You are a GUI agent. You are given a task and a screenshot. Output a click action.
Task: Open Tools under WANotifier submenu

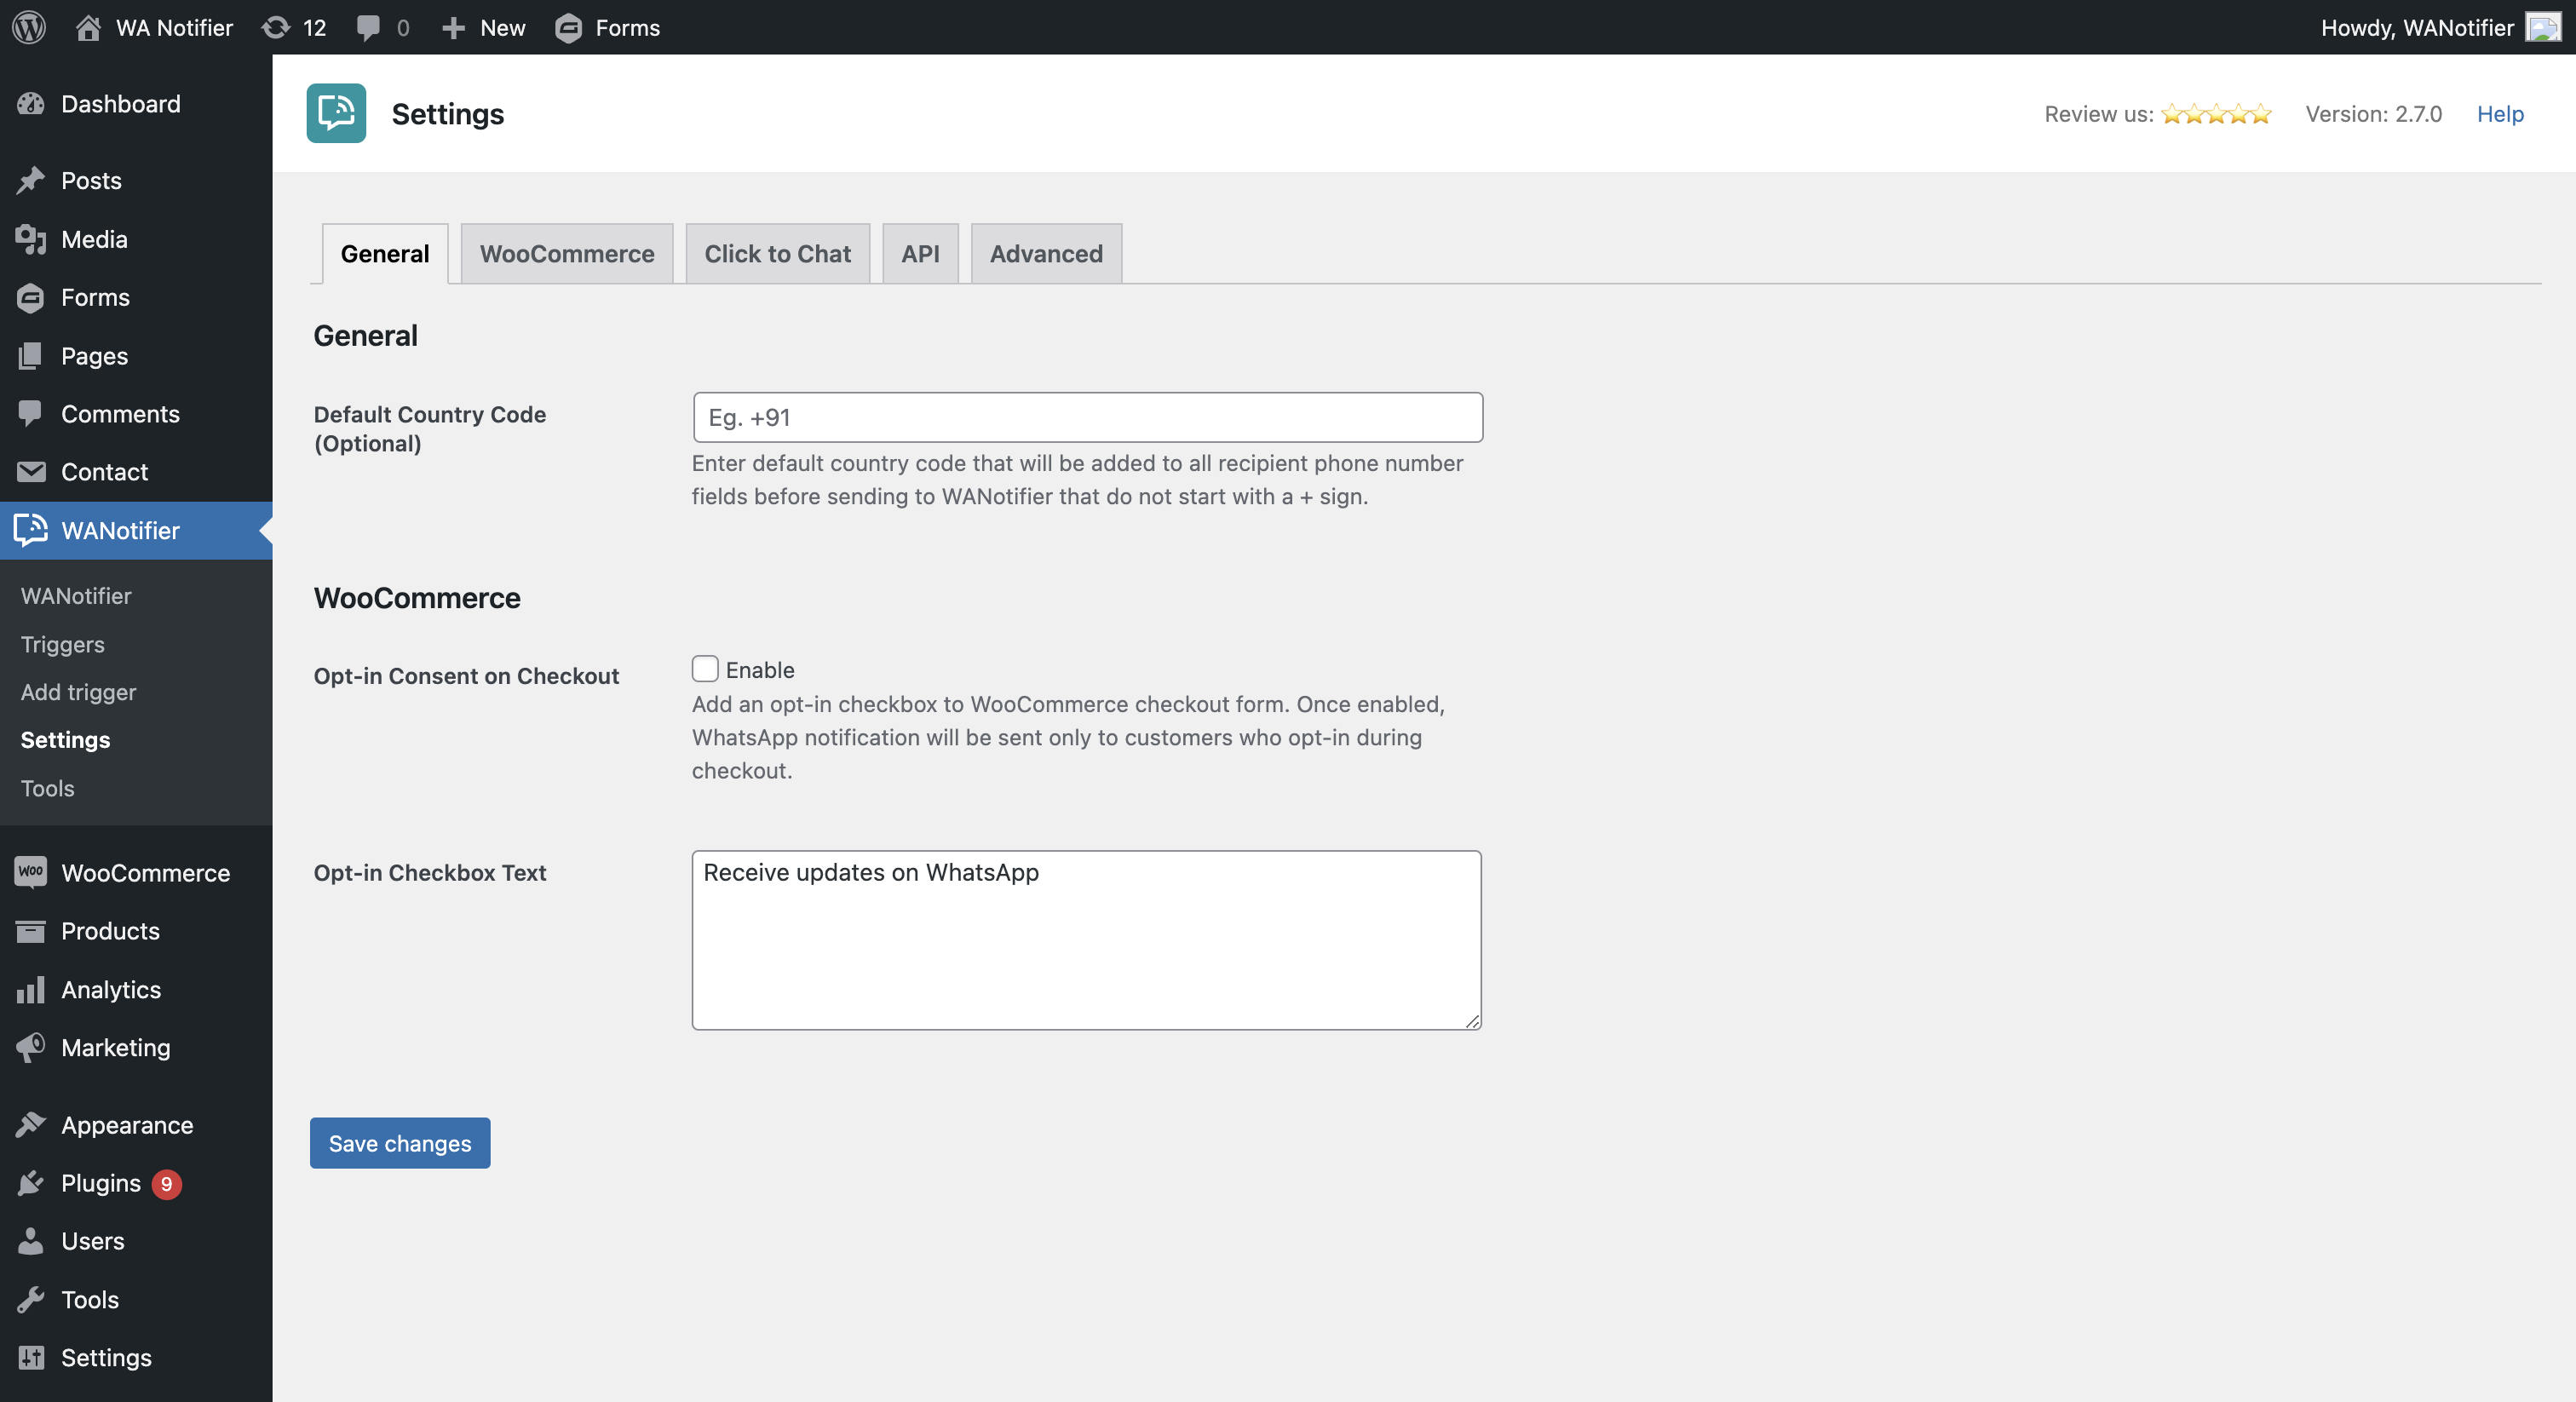pos(47,788)
